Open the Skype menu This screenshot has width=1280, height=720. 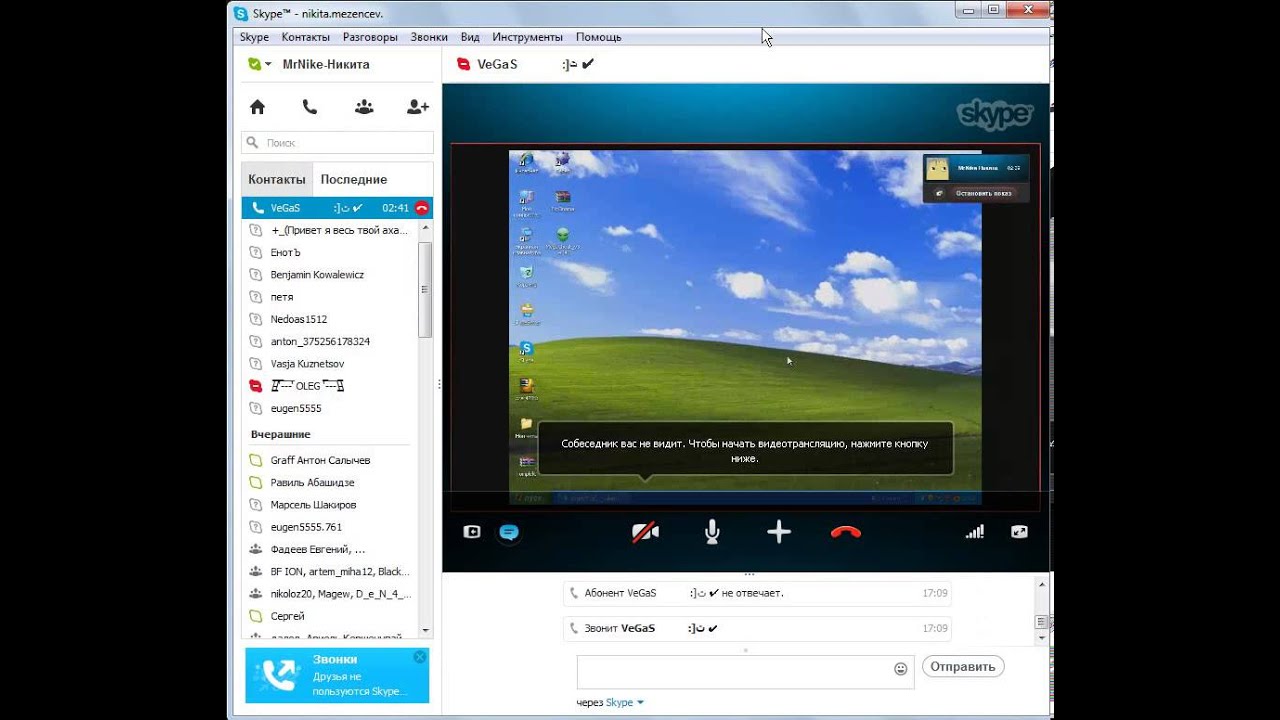click(254, 37)
